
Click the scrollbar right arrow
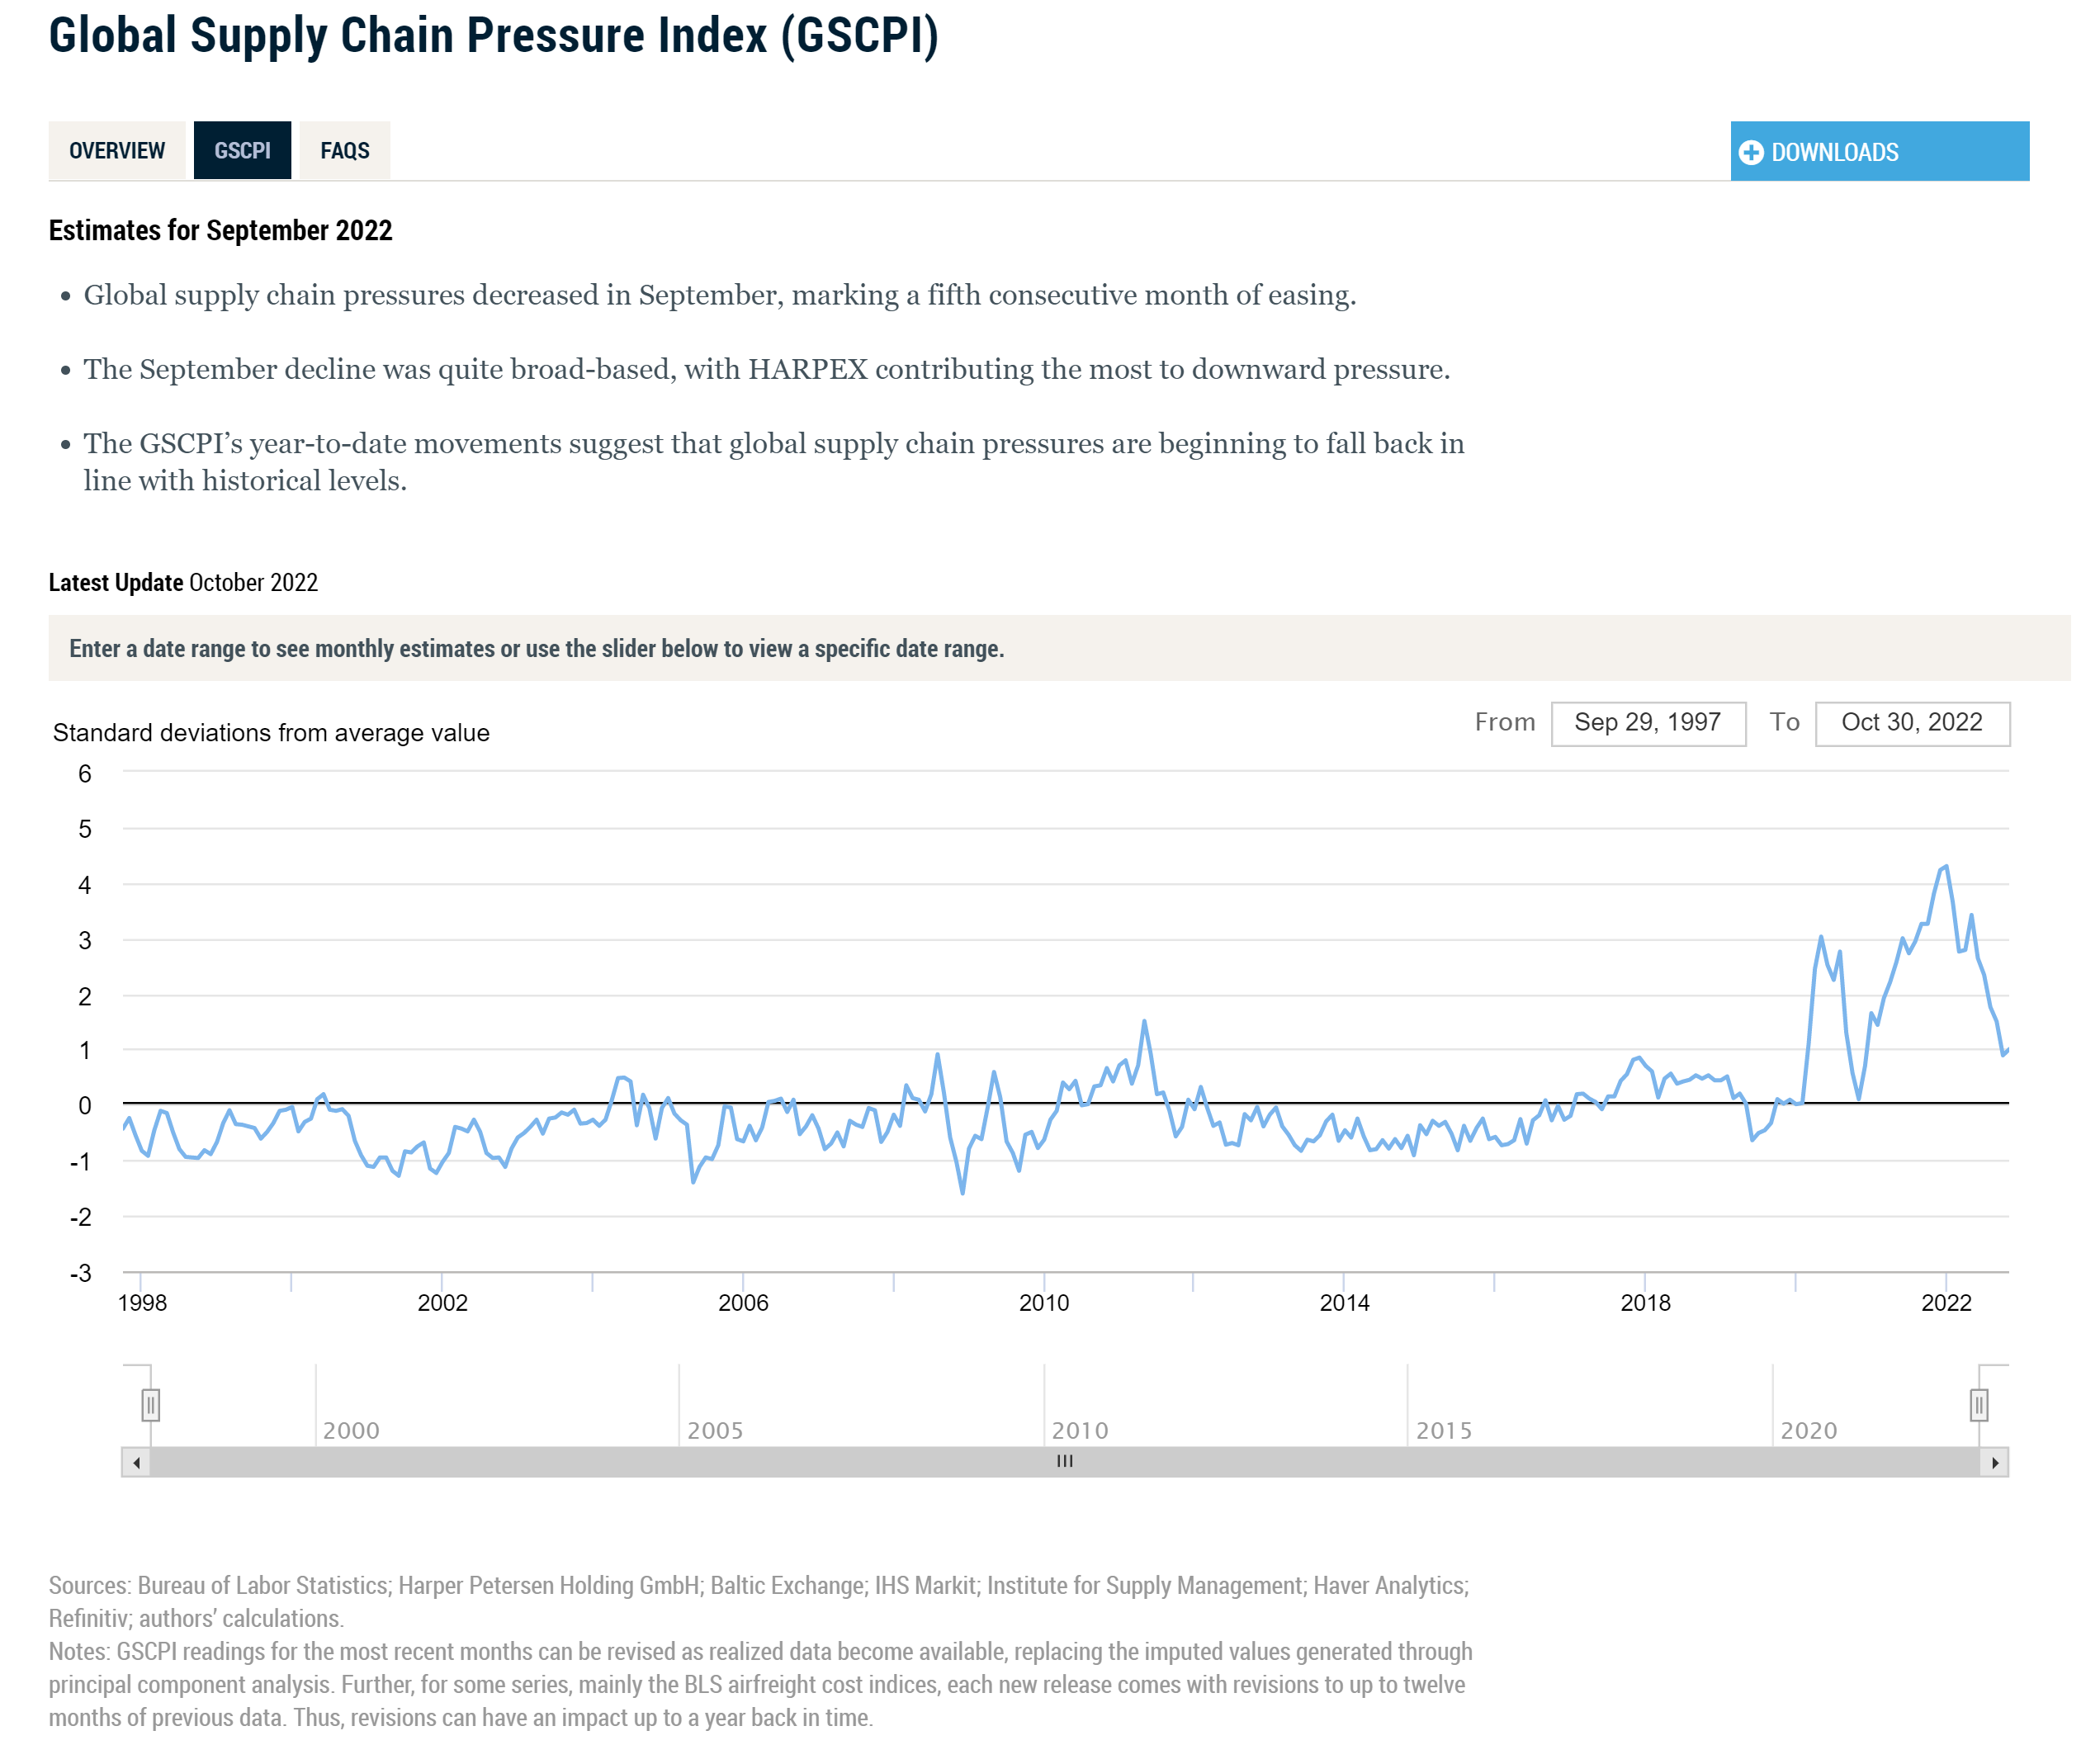pyautogui.click(x=1994, y=1462)
